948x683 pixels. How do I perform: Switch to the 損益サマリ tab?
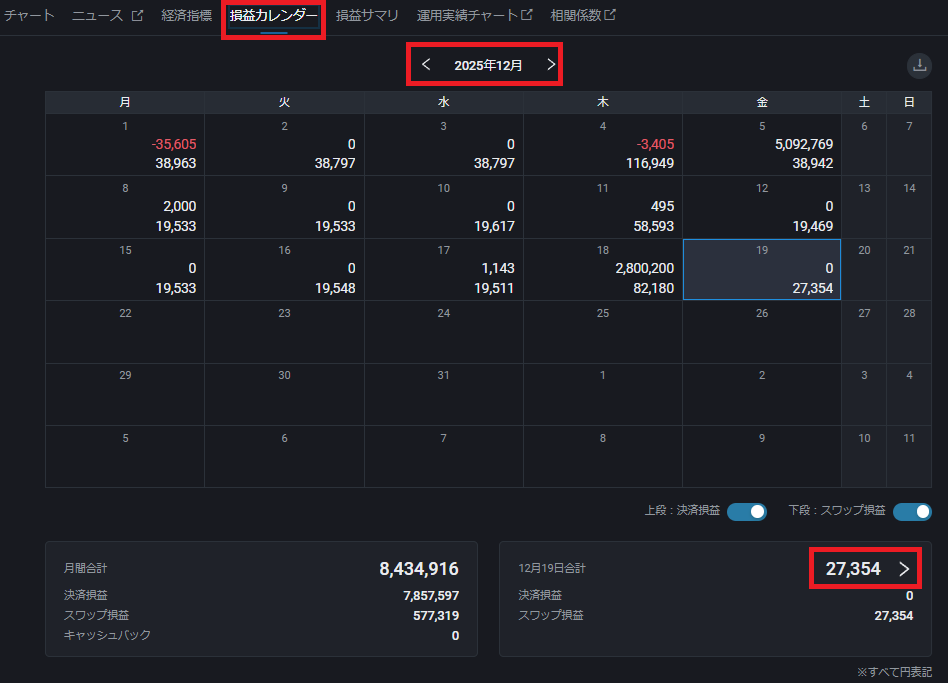click(367, 16)
